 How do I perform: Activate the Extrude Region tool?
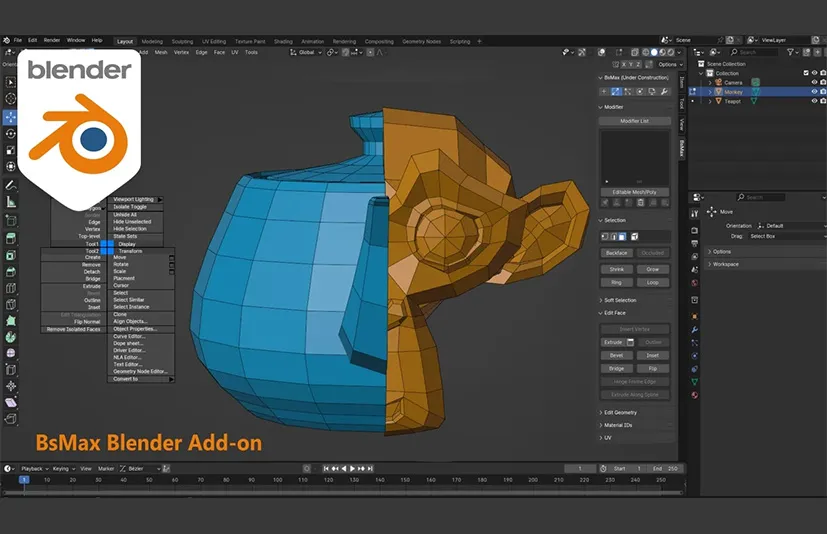(x=10, y=239)
